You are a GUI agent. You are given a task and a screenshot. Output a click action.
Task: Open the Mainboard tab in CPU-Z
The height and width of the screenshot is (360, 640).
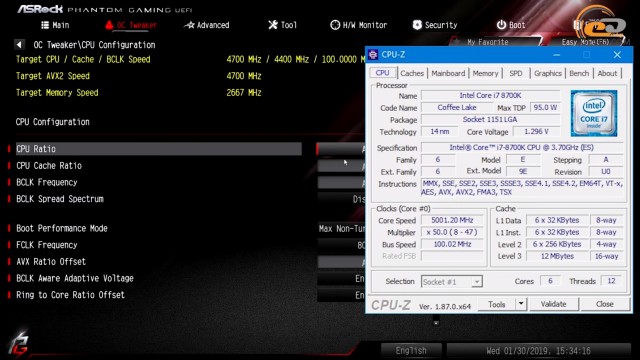(x=448, y=73)
